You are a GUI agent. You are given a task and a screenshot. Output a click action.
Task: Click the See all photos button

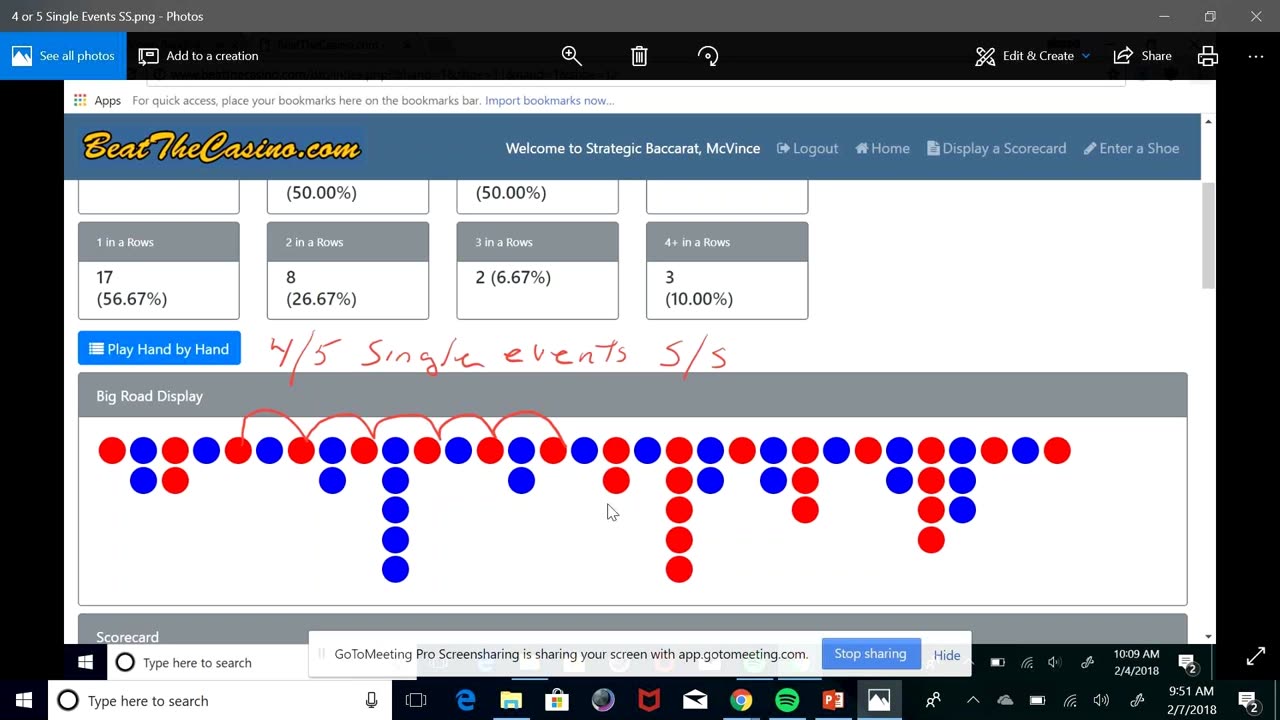pyautogui.click(x=63, y=56)
